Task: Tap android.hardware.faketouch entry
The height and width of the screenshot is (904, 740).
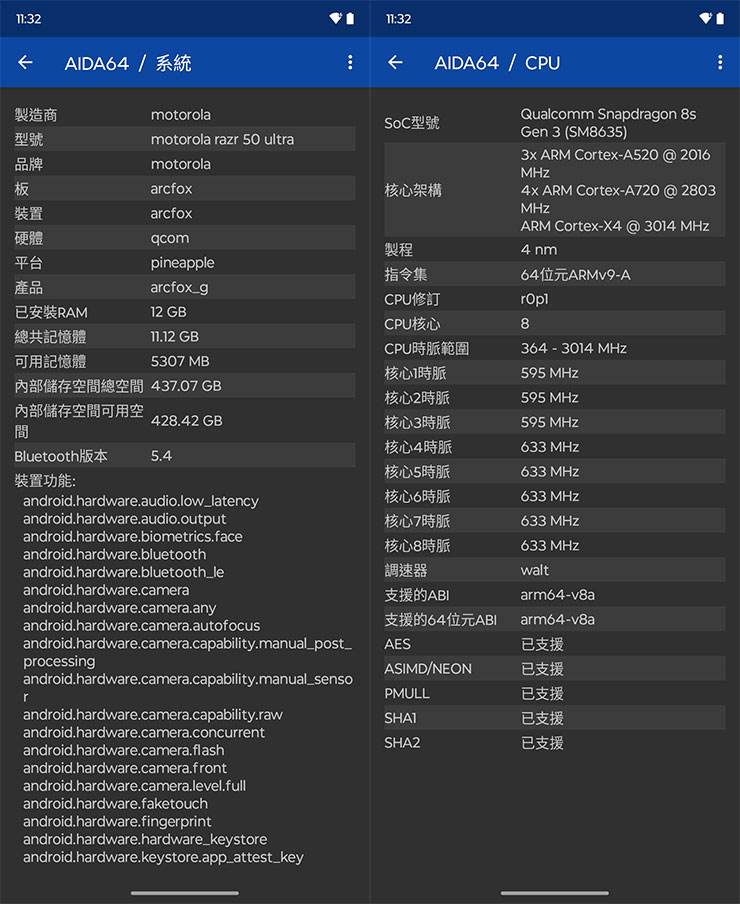Action: pyautogui.click(x=115, y=803)
